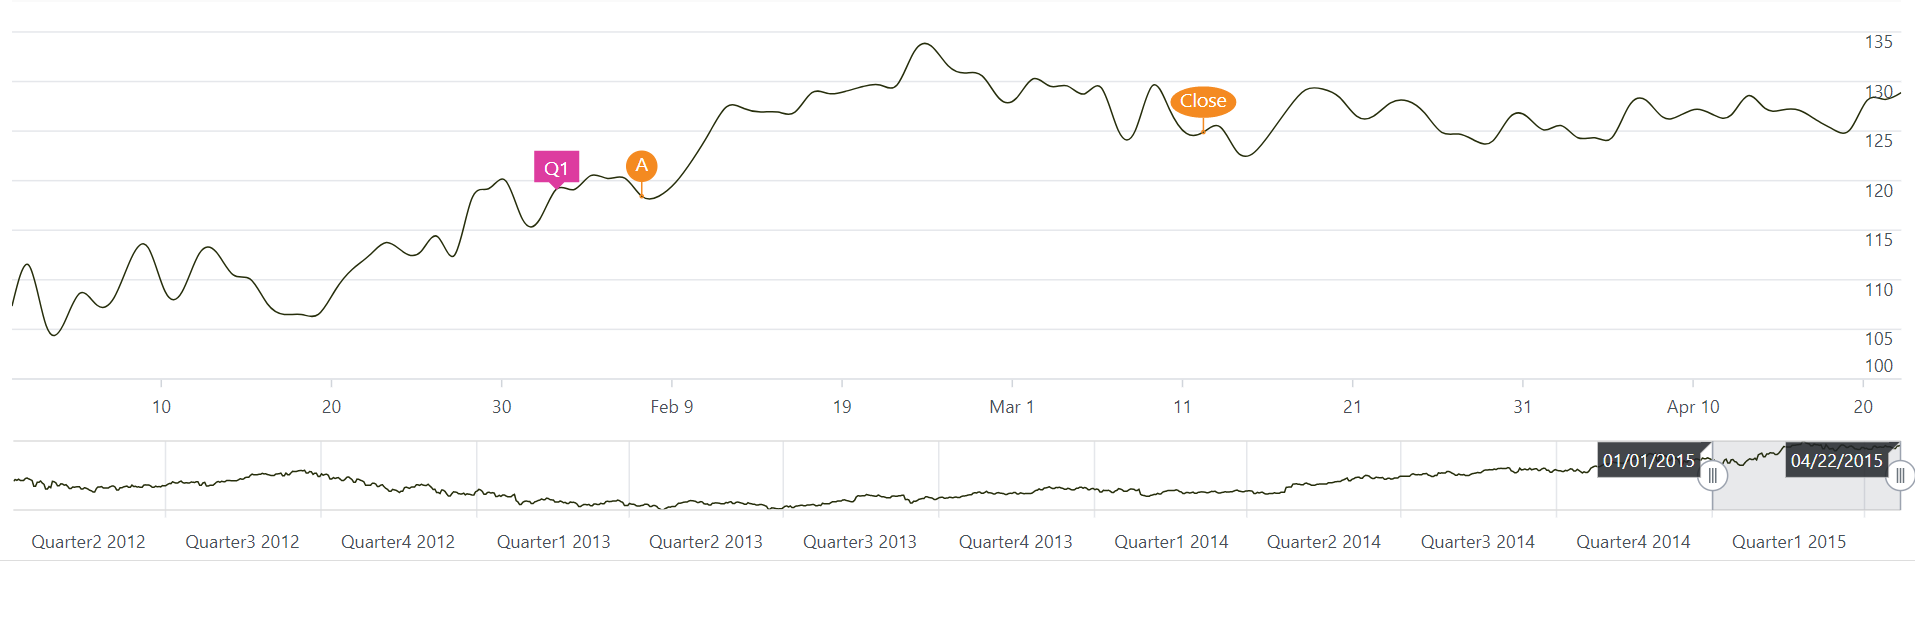Choose Quarter1 2013 on the range axis
Viewport: 1915px width, 622px height.
tap(553, 542)
